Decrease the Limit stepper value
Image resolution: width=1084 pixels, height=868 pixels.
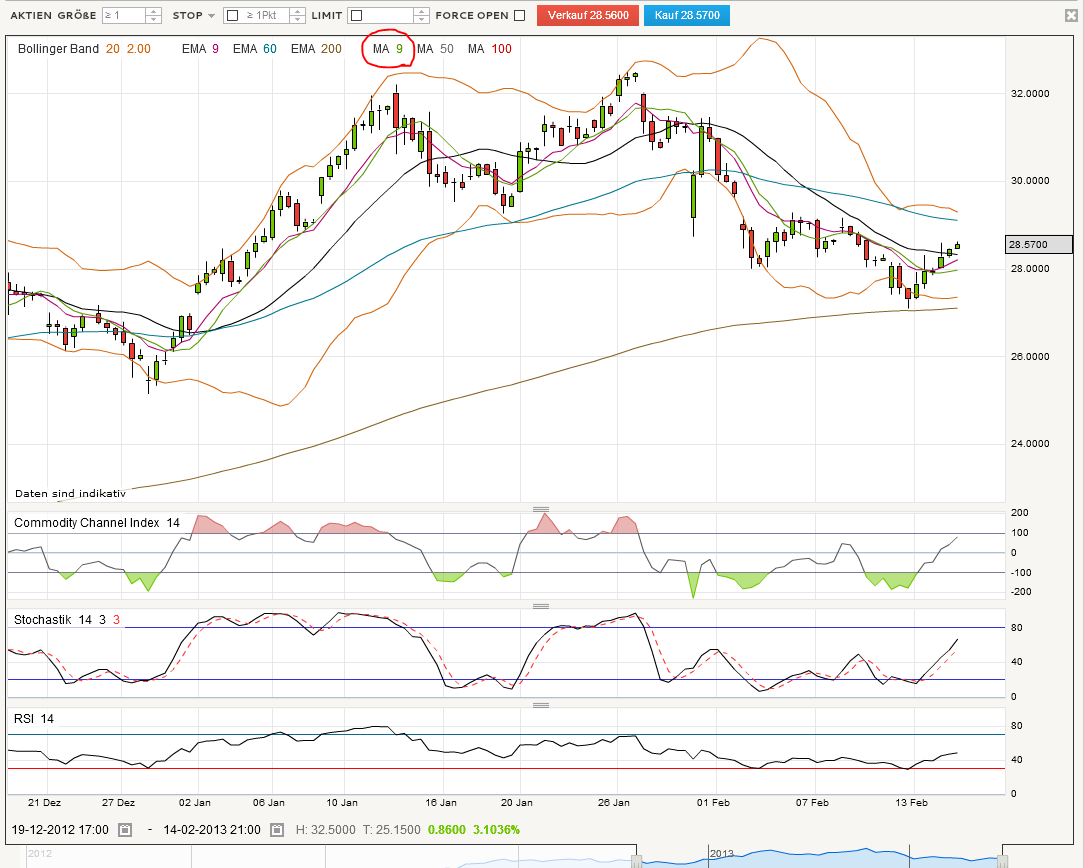click(421, 19)
